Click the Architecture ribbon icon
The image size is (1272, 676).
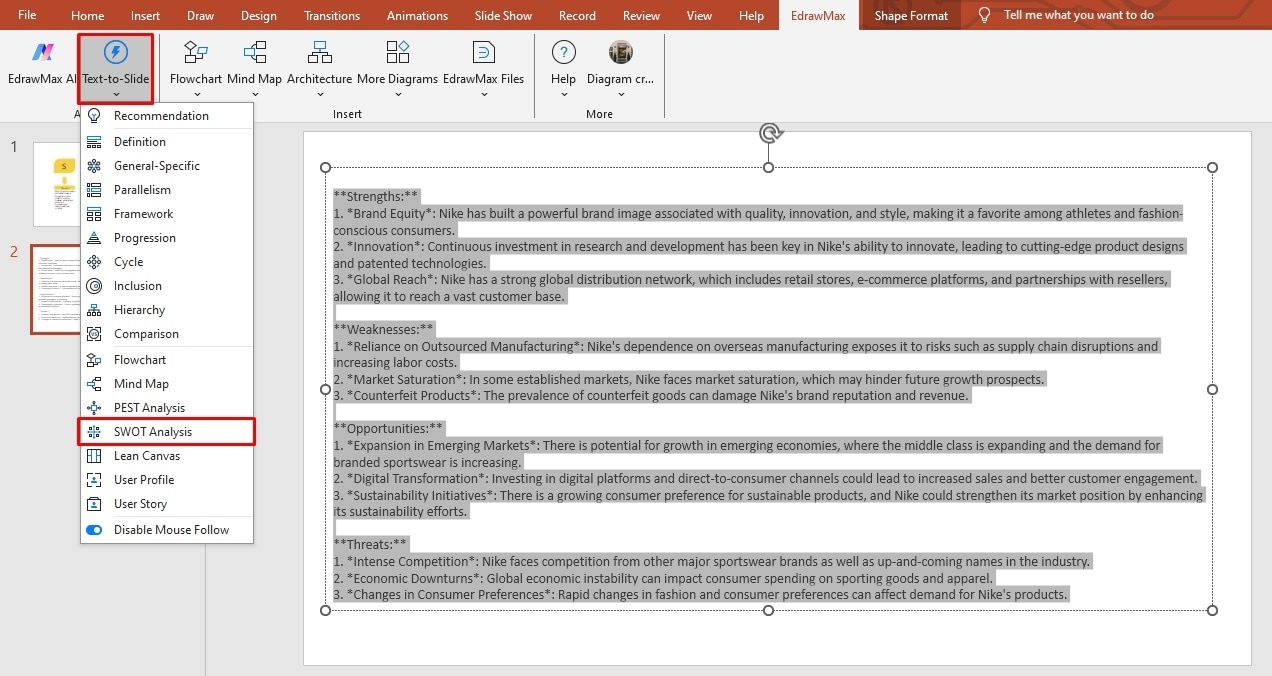(320, 52)
